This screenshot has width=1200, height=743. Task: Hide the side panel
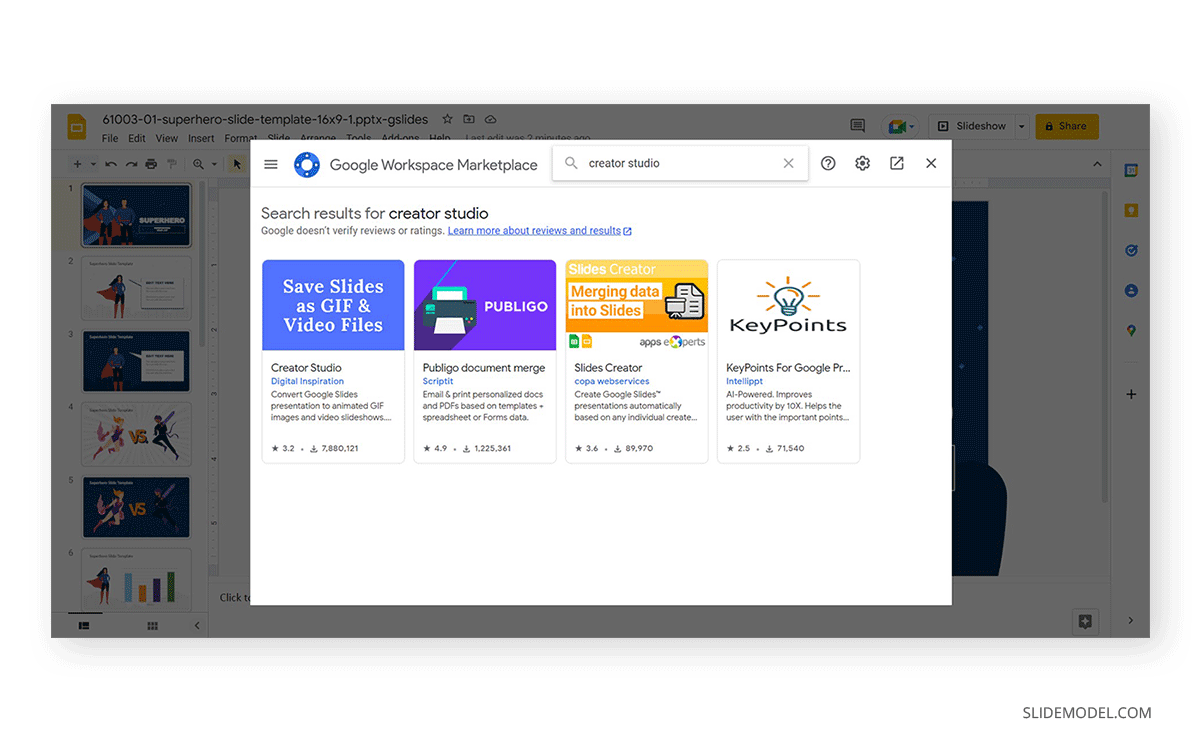pos(1131,621)
